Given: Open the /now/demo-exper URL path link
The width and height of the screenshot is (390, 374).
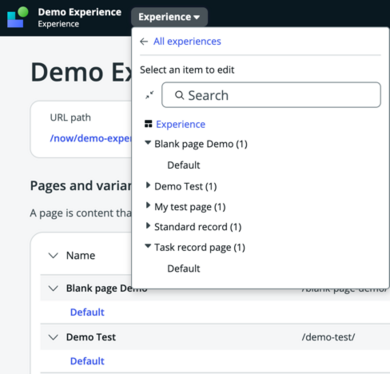Looking at the screenshot, I should (x=91, y=138).
